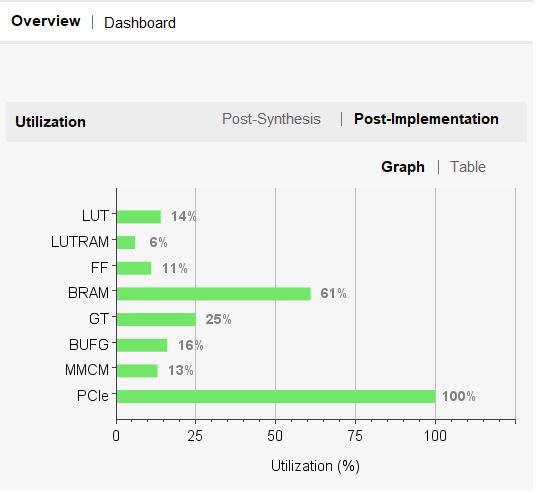Click the FF 11% bar

(x=134, y=268)
